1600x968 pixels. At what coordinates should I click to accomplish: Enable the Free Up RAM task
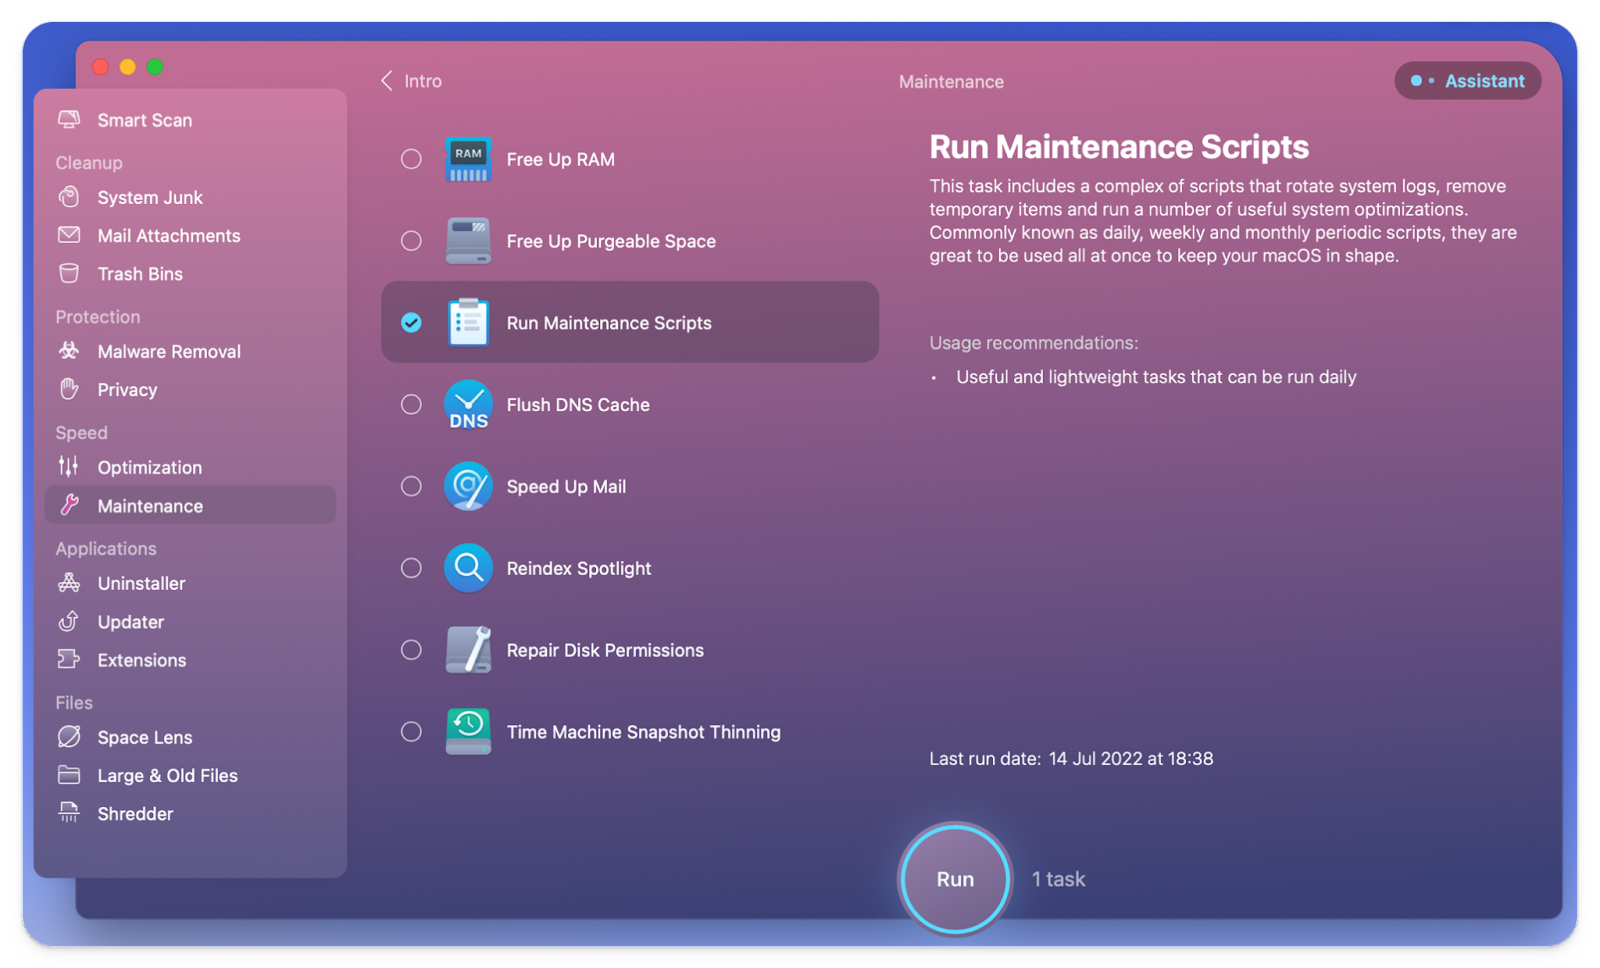click(x=411, y=158)
